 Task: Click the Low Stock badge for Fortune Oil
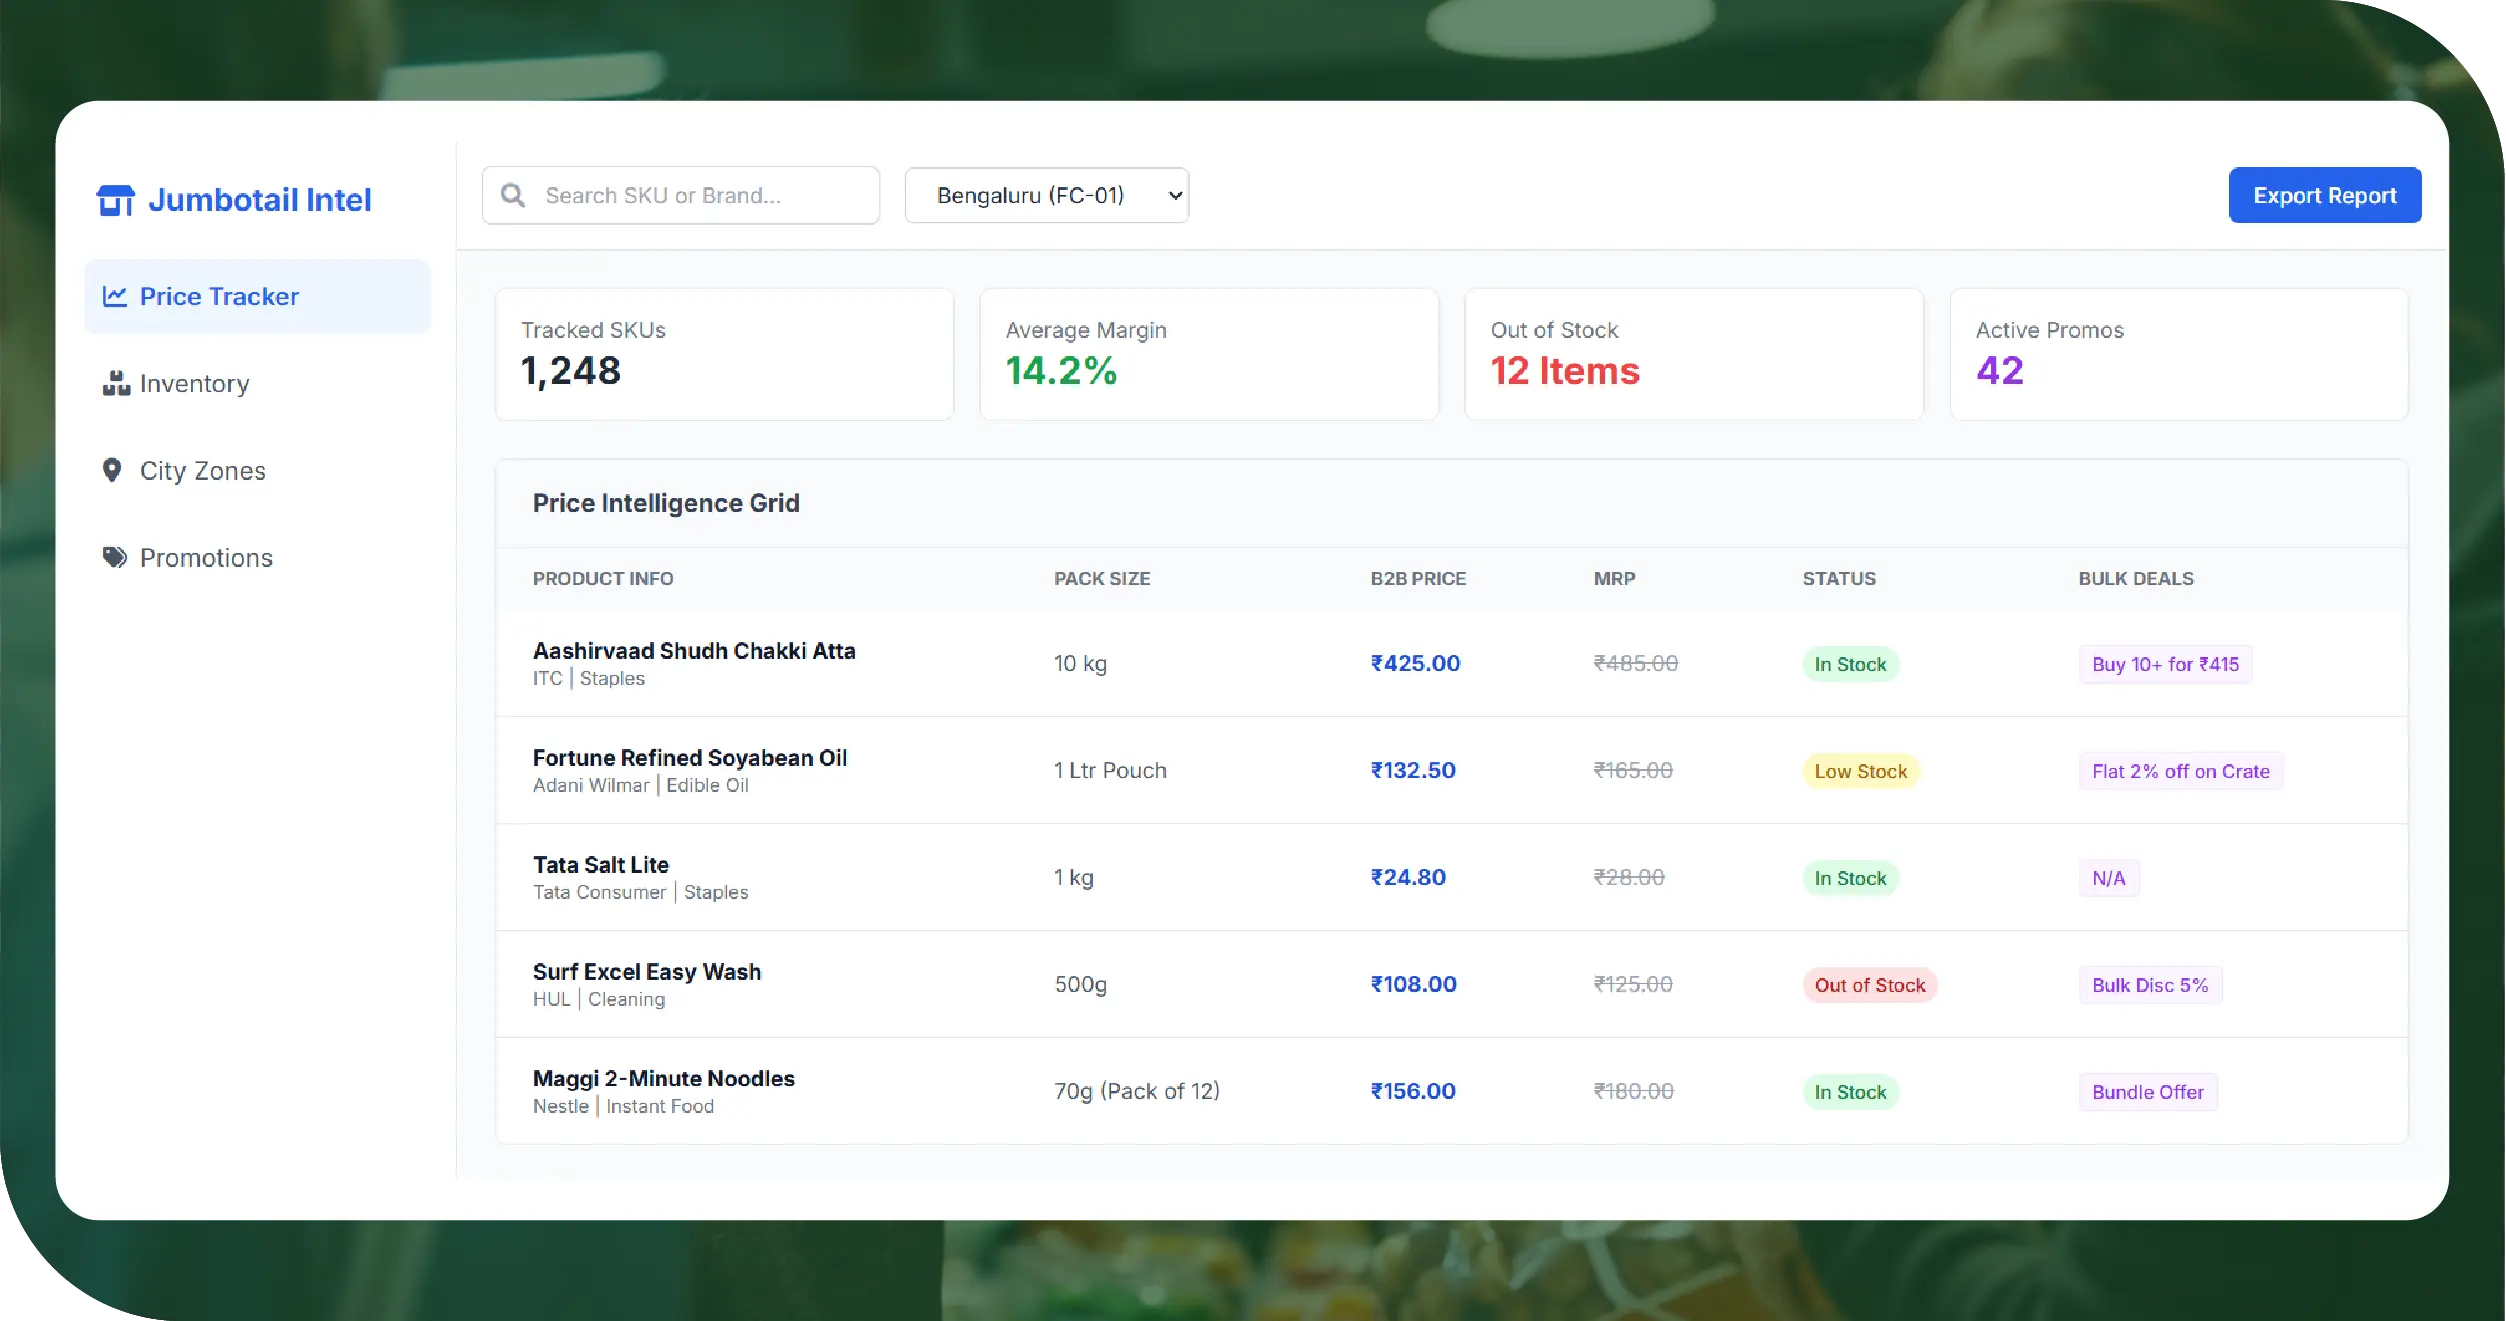point(1860,771)
